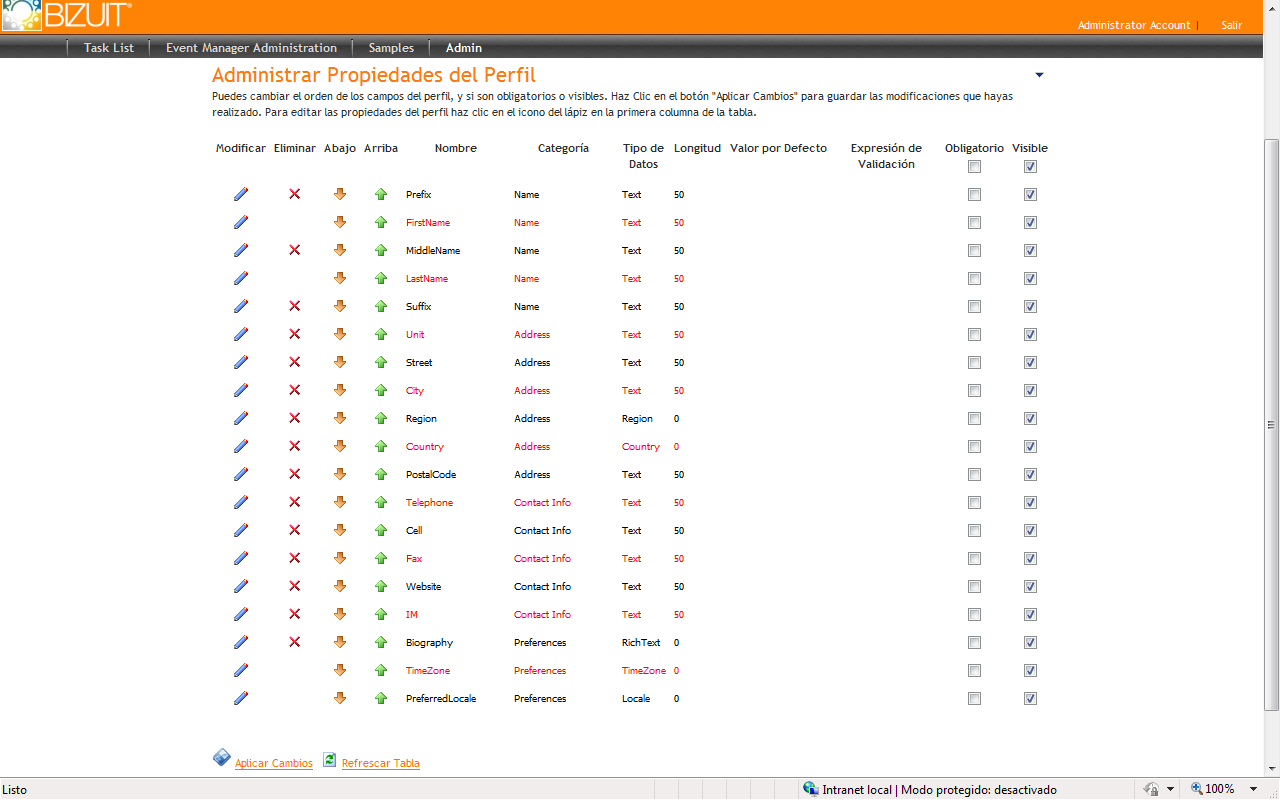Screen dimensions: 1280x800
Task: Go to Event Manager Administration menu
Action: click(251, 48)
